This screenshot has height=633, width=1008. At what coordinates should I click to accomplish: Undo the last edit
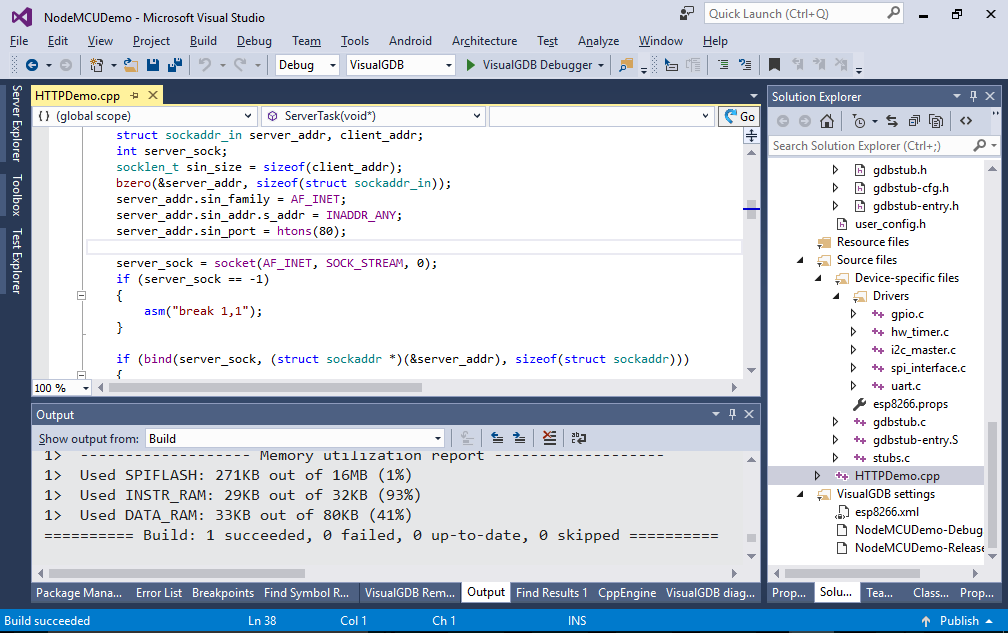[205, 65]
